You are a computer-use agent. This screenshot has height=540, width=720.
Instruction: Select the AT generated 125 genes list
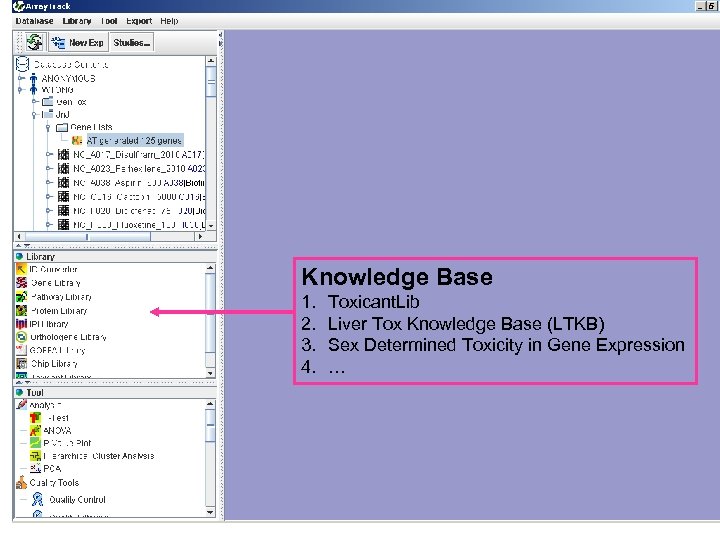[x=134, y=141]
